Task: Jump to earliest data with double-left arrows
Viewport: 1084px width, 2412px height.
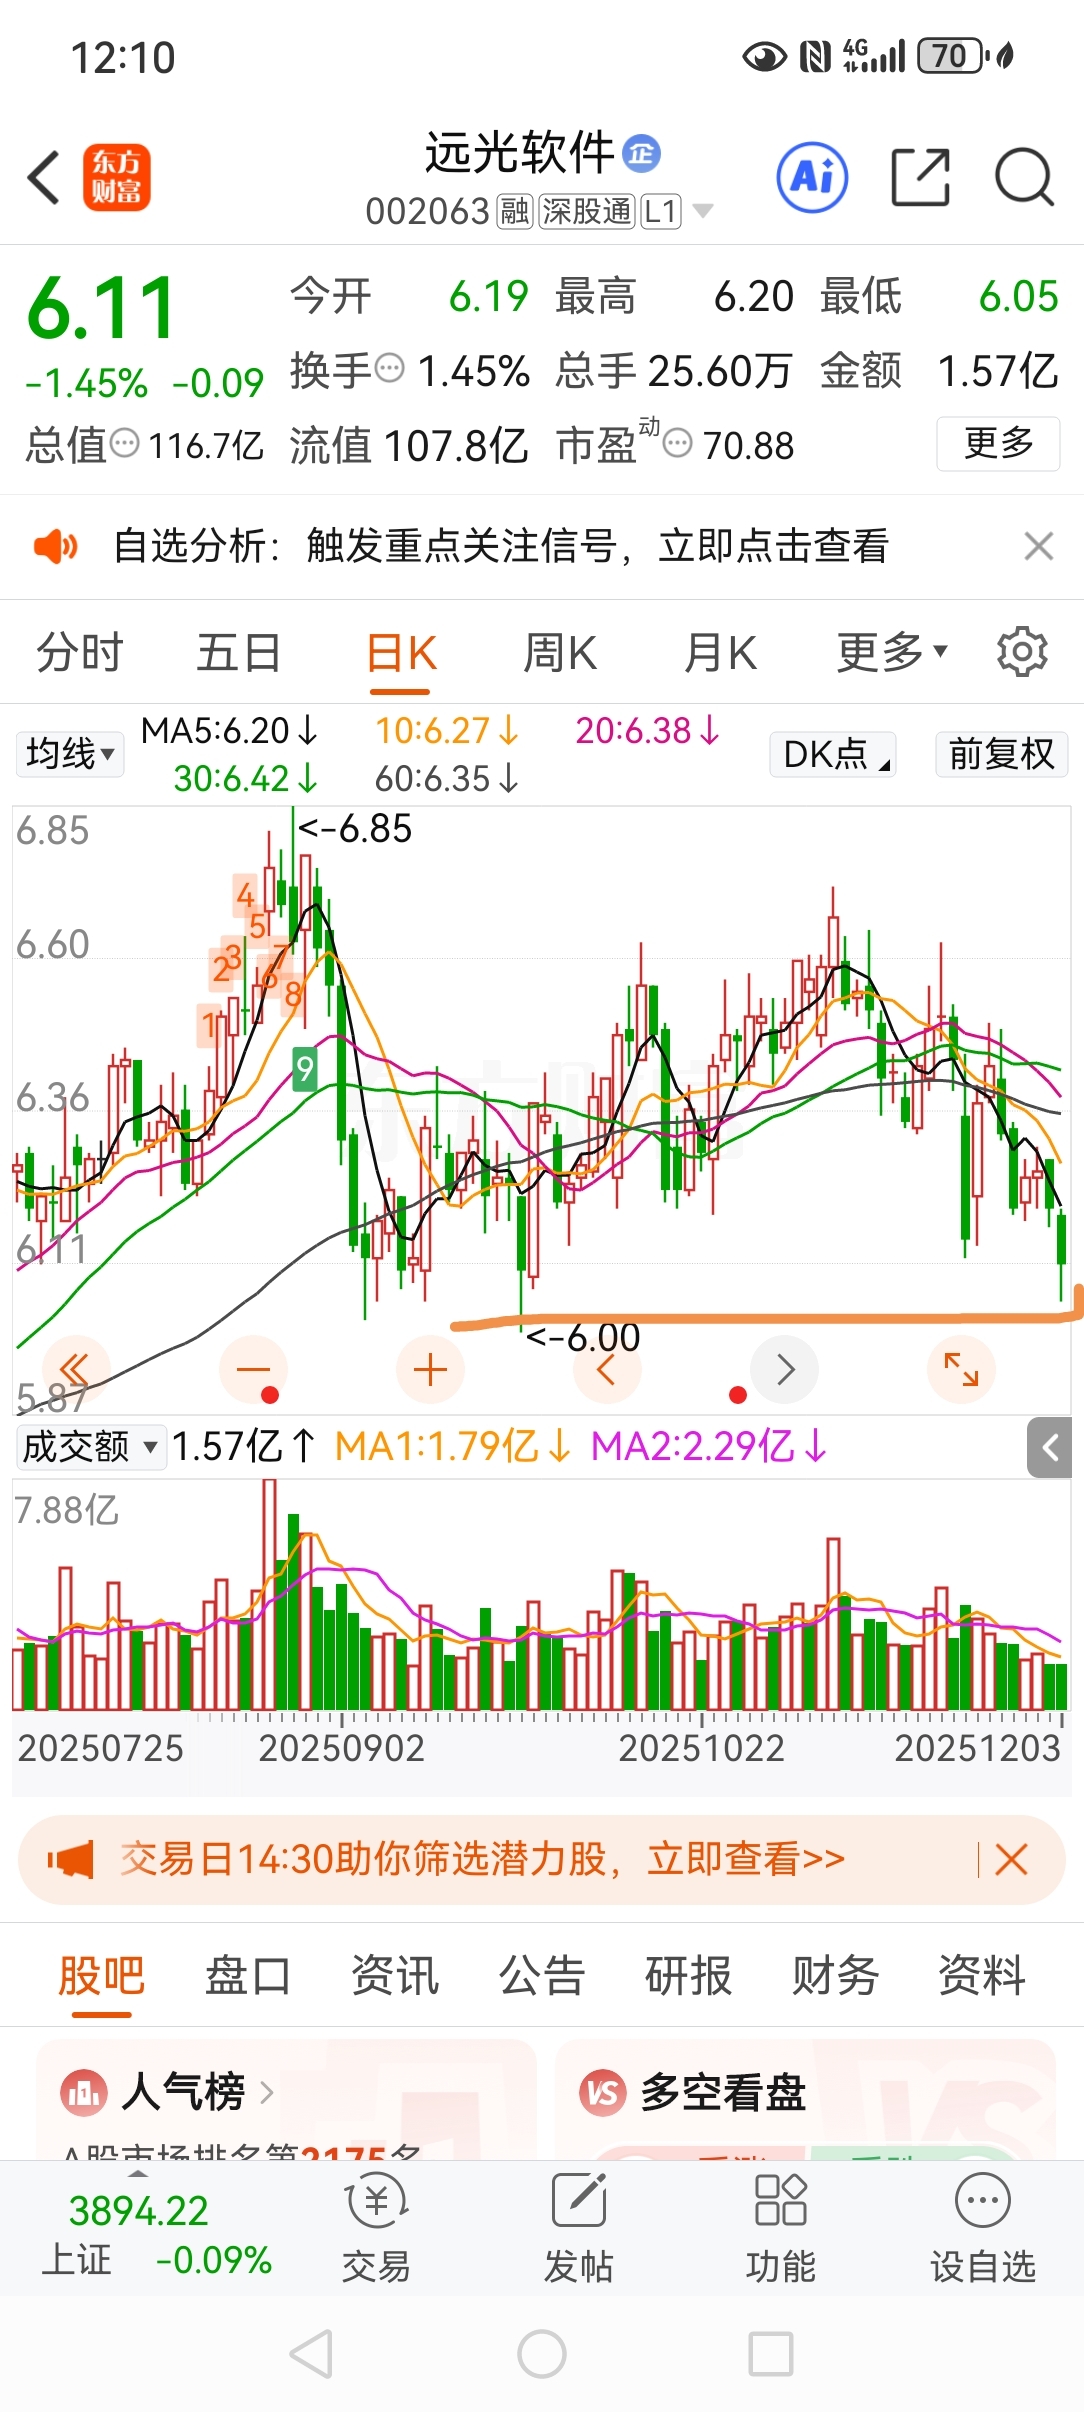Action: pyautogui.click(x=75, y=1369)
